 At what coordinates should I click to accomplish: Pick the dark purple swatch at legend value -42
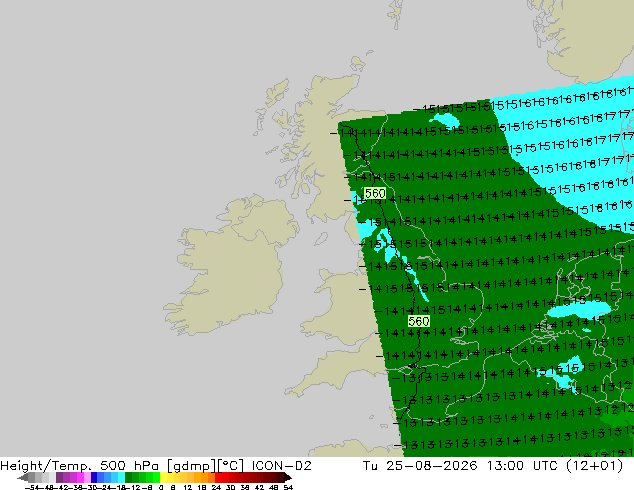(59, 477)
